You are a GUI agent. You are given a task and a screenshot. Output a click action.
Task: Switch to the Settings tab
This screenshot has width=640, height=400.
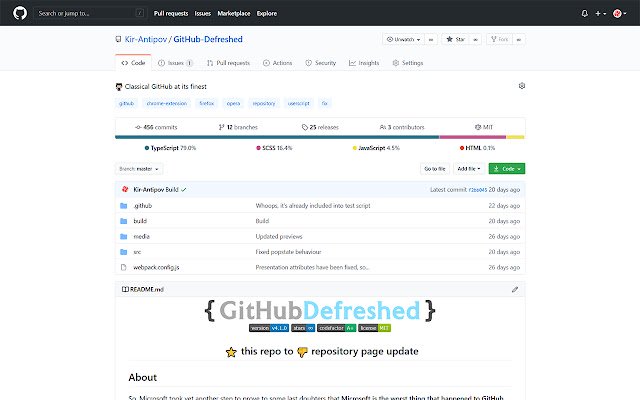pyautogui.click(x=408, y=63)
